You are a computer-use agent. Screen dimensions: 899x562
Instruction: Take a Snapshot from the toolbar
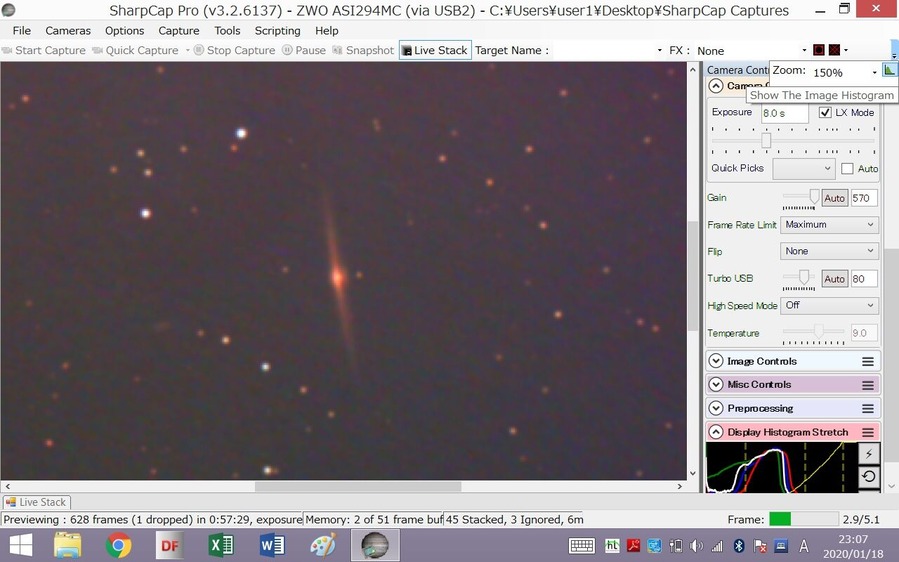(x=363, y=50)
